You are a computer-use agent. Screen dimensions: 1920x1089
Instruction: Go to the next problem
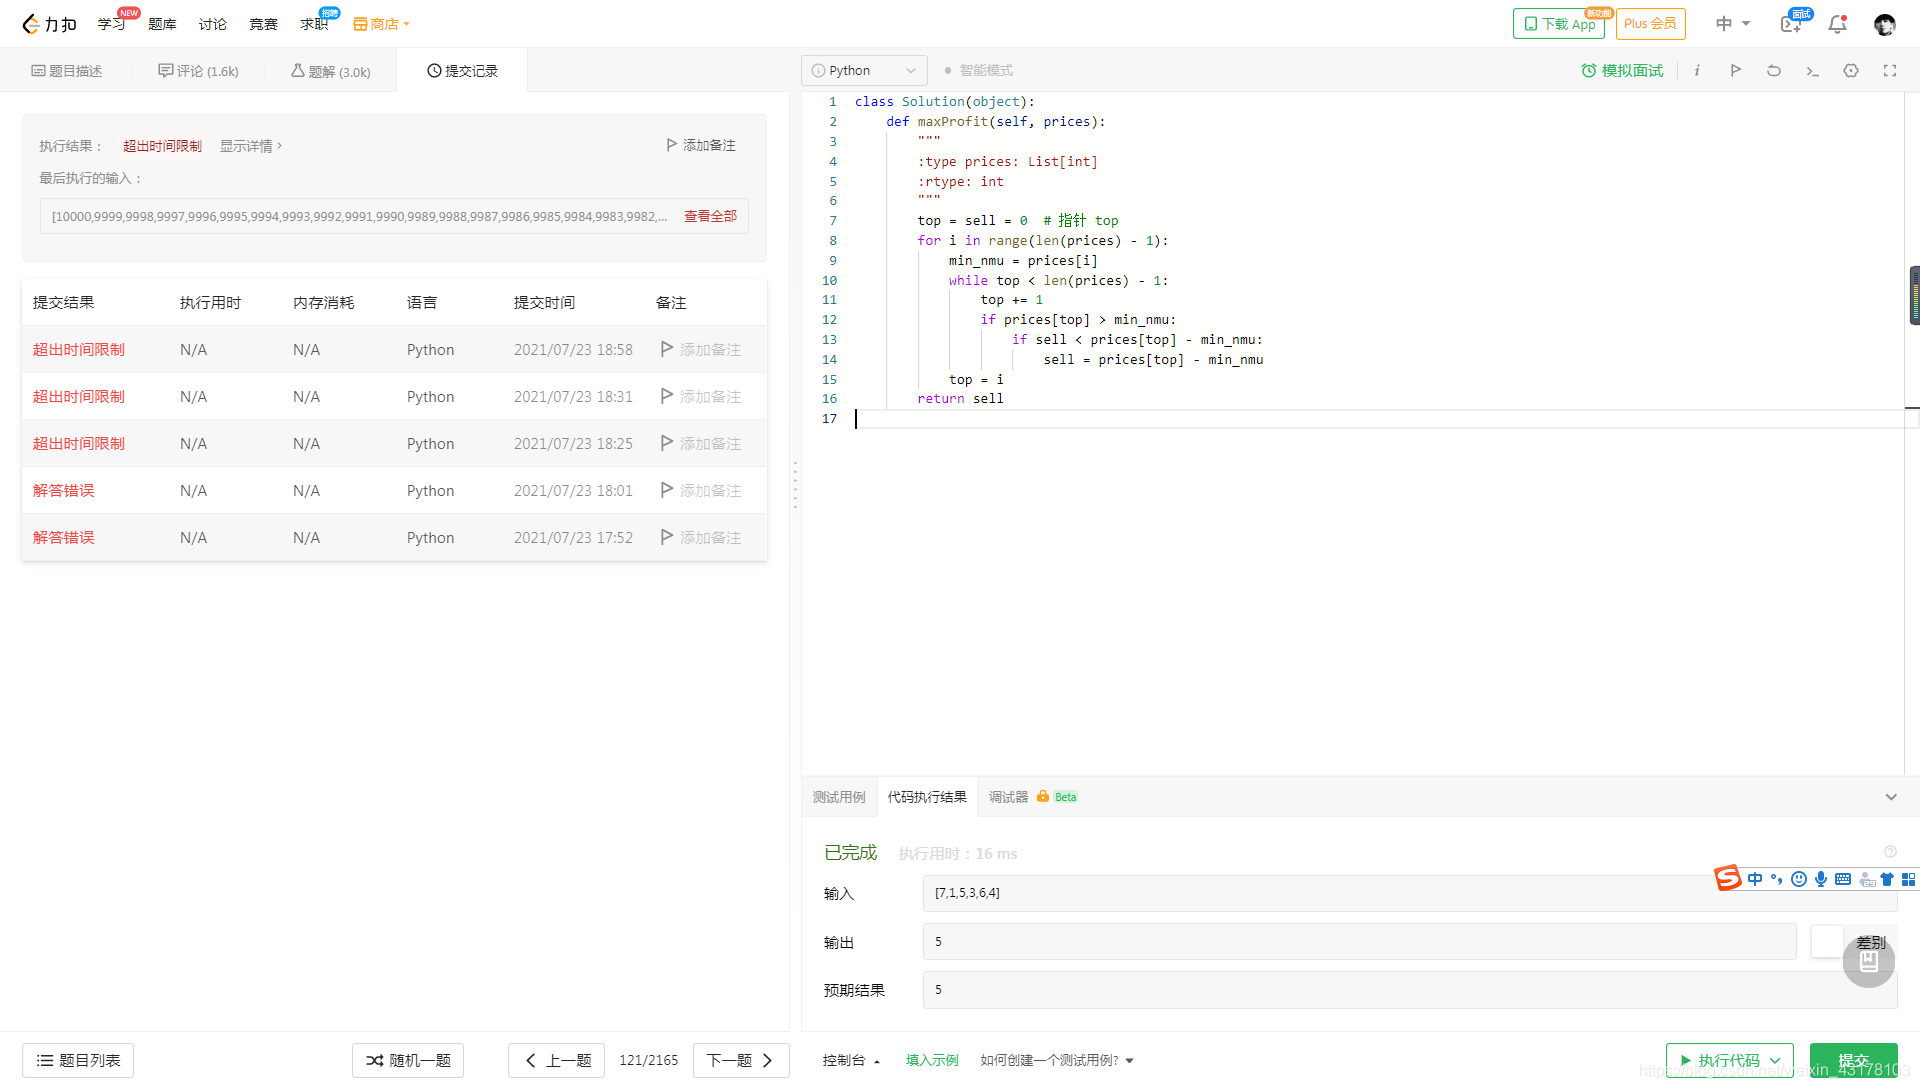741,1061
